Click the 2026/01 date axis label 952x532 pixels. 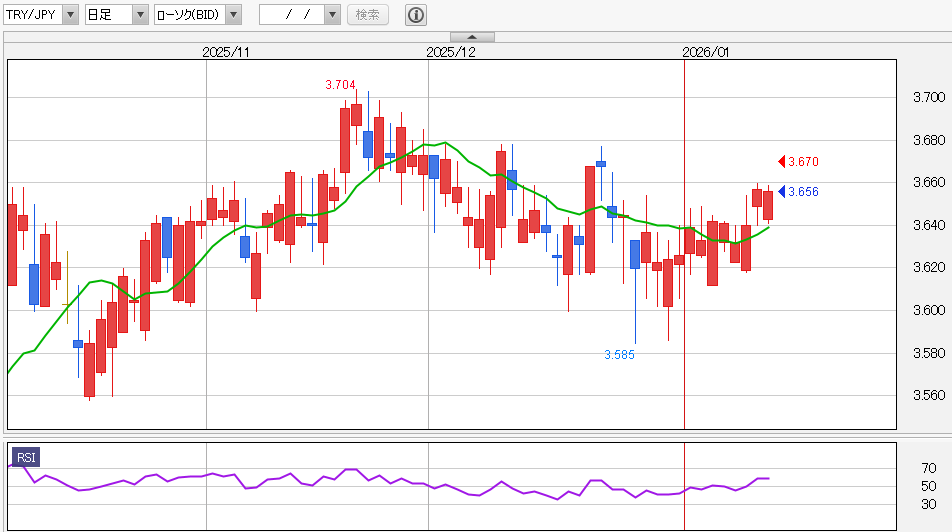[706, 52]
